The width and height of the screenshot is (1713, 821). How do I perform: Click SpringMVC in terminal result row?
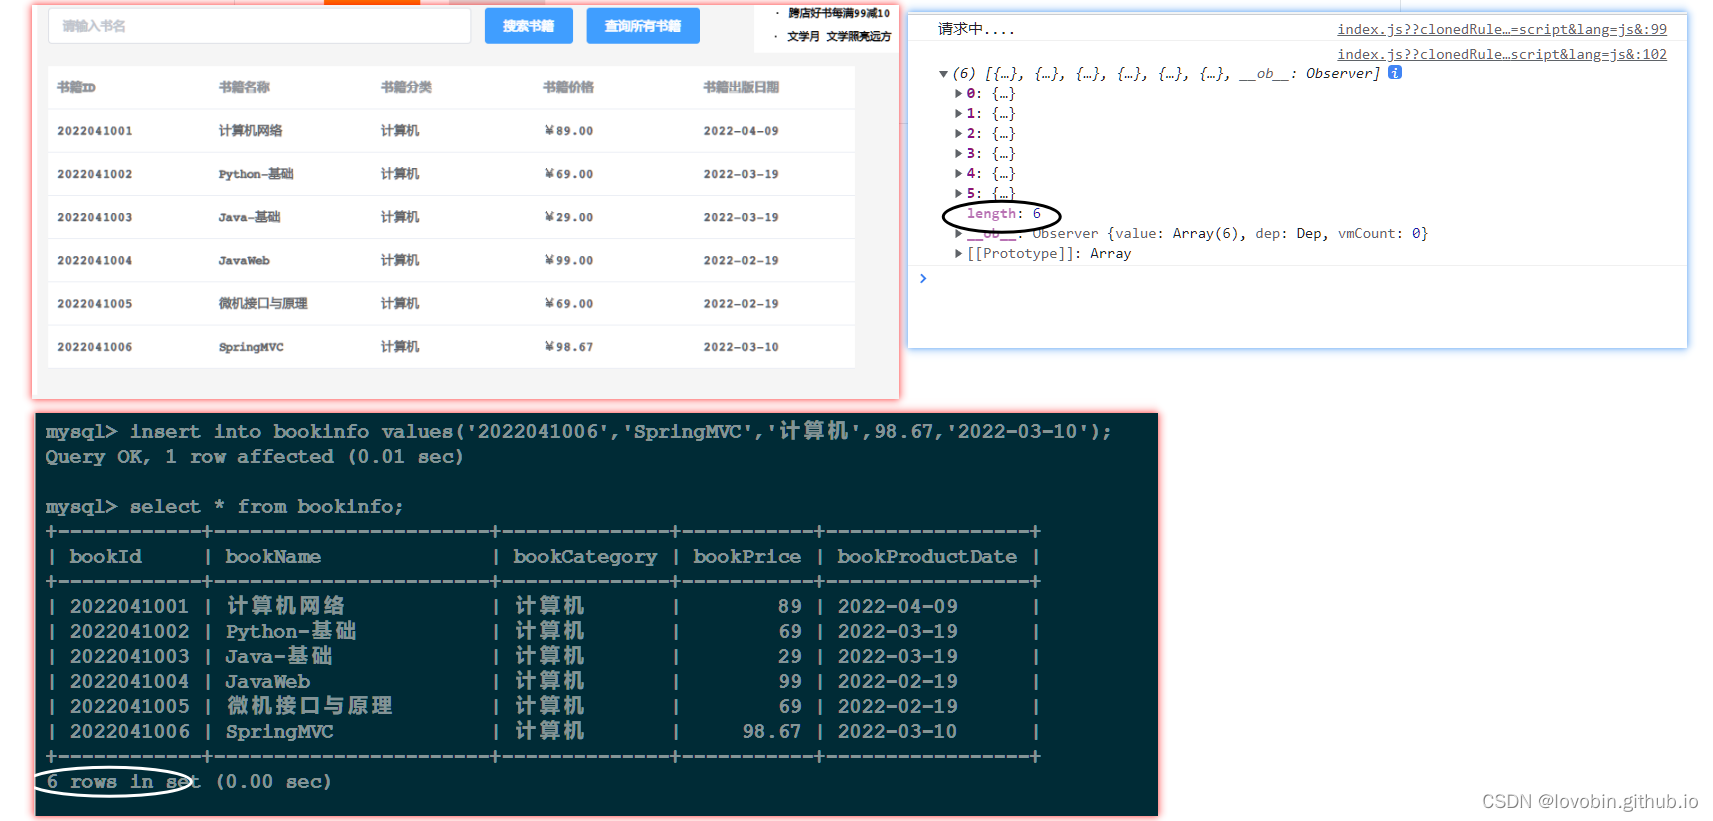point(279,732)
